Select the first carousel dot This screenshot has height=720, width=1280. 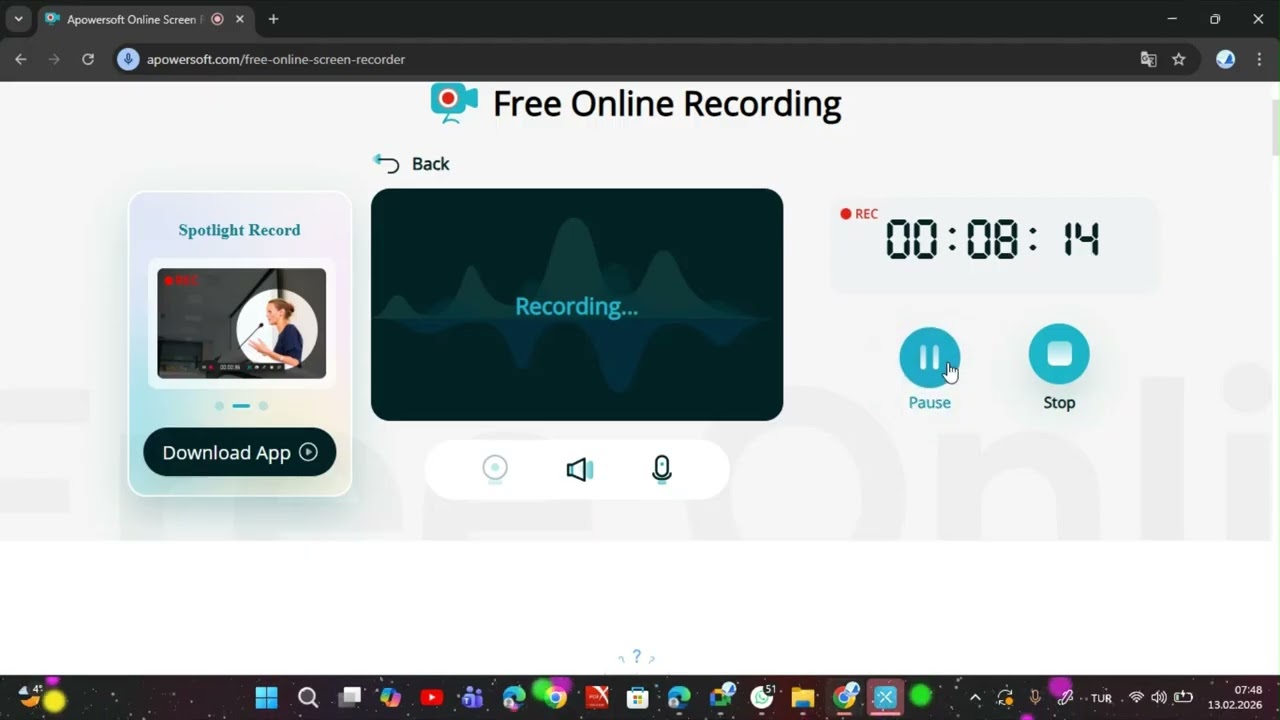click(x=219, y=406)
